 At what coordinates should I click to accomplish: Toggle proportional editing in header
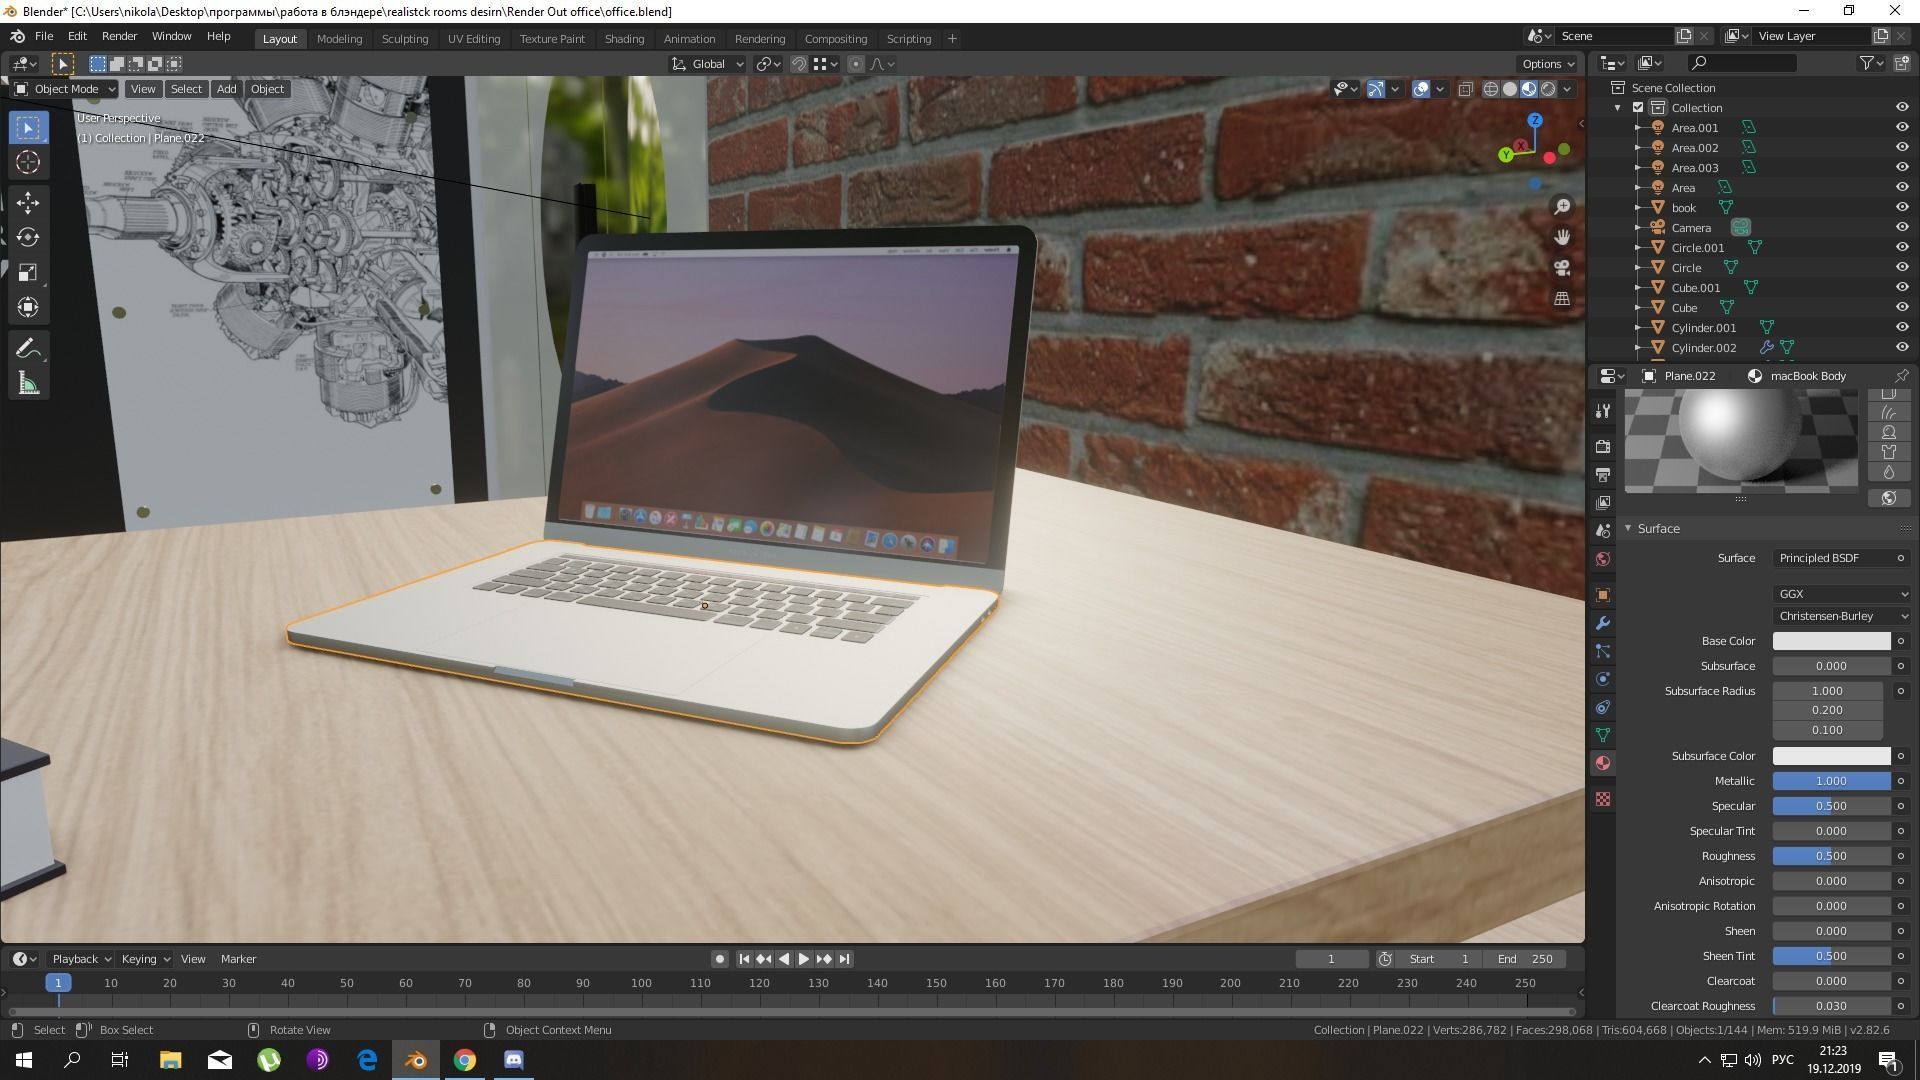(856, 64)
